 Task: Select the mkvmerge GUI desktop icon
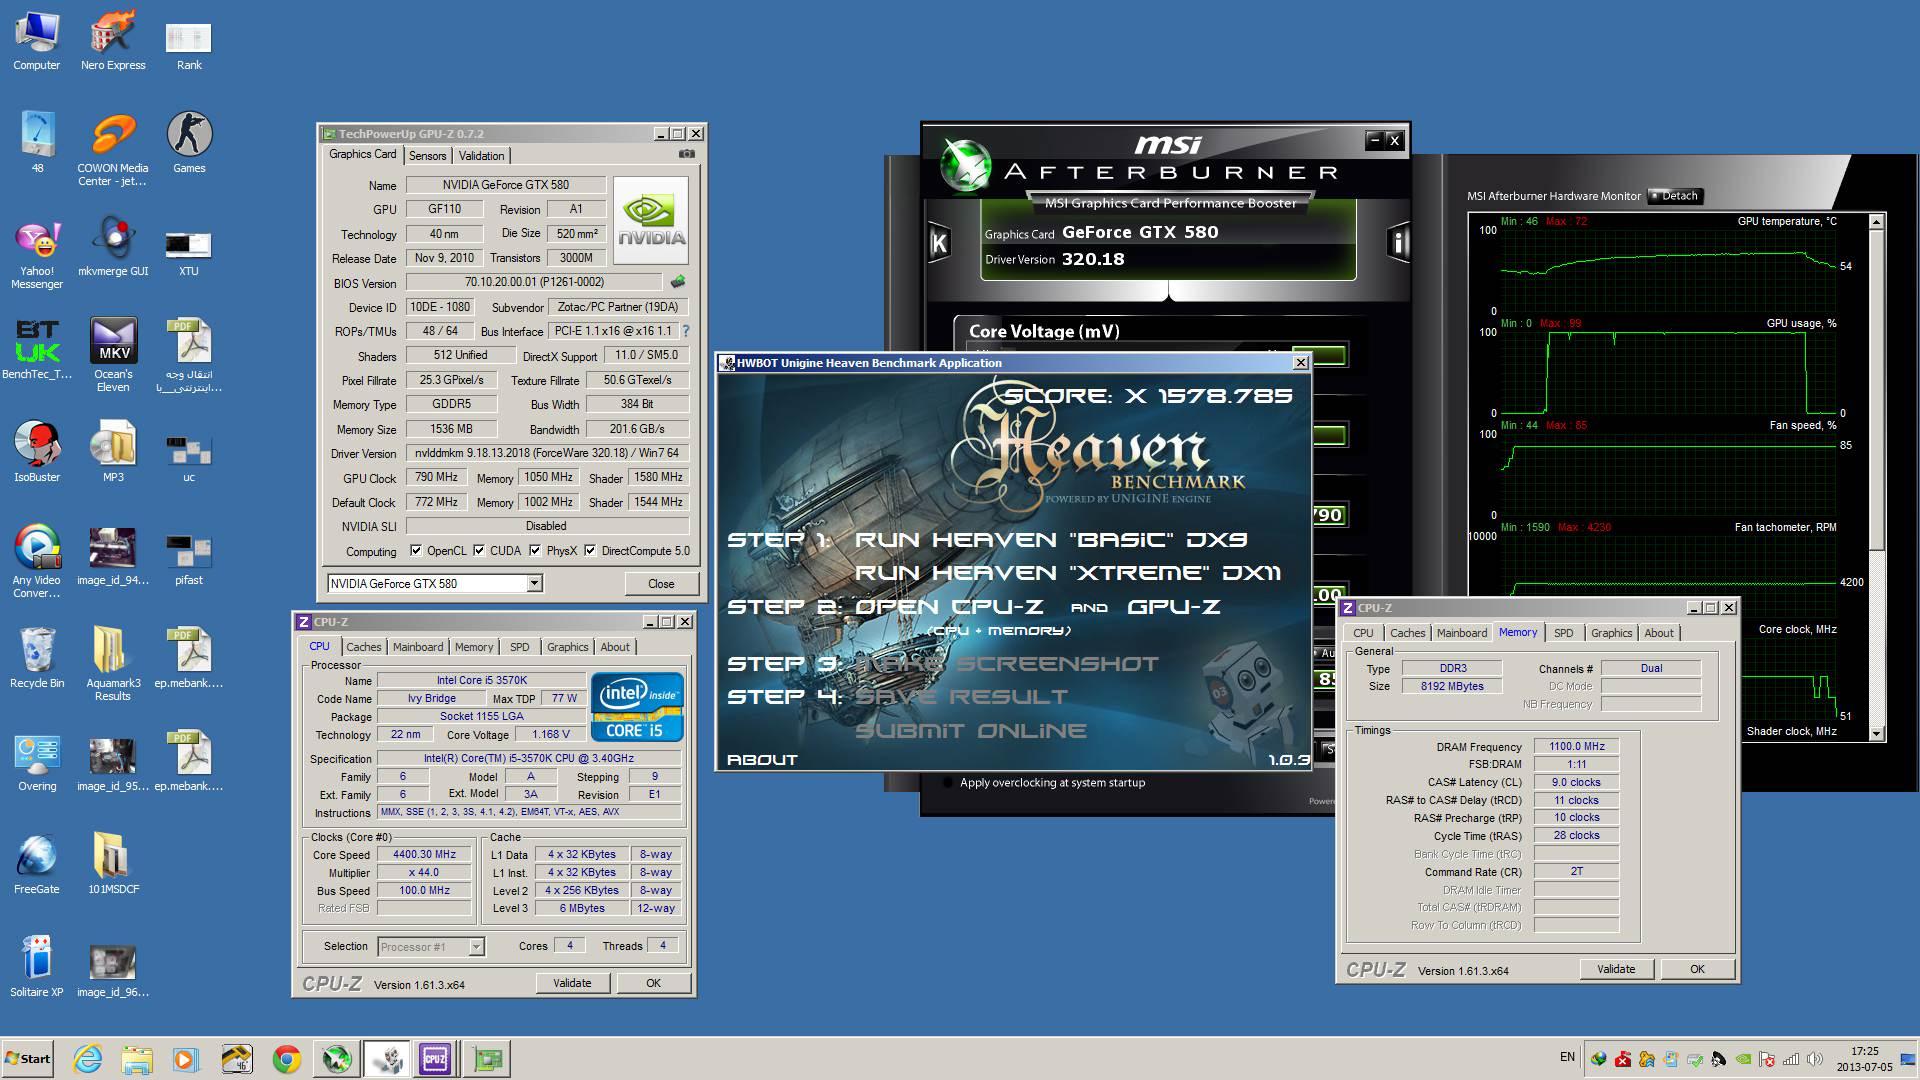point(113,248)
